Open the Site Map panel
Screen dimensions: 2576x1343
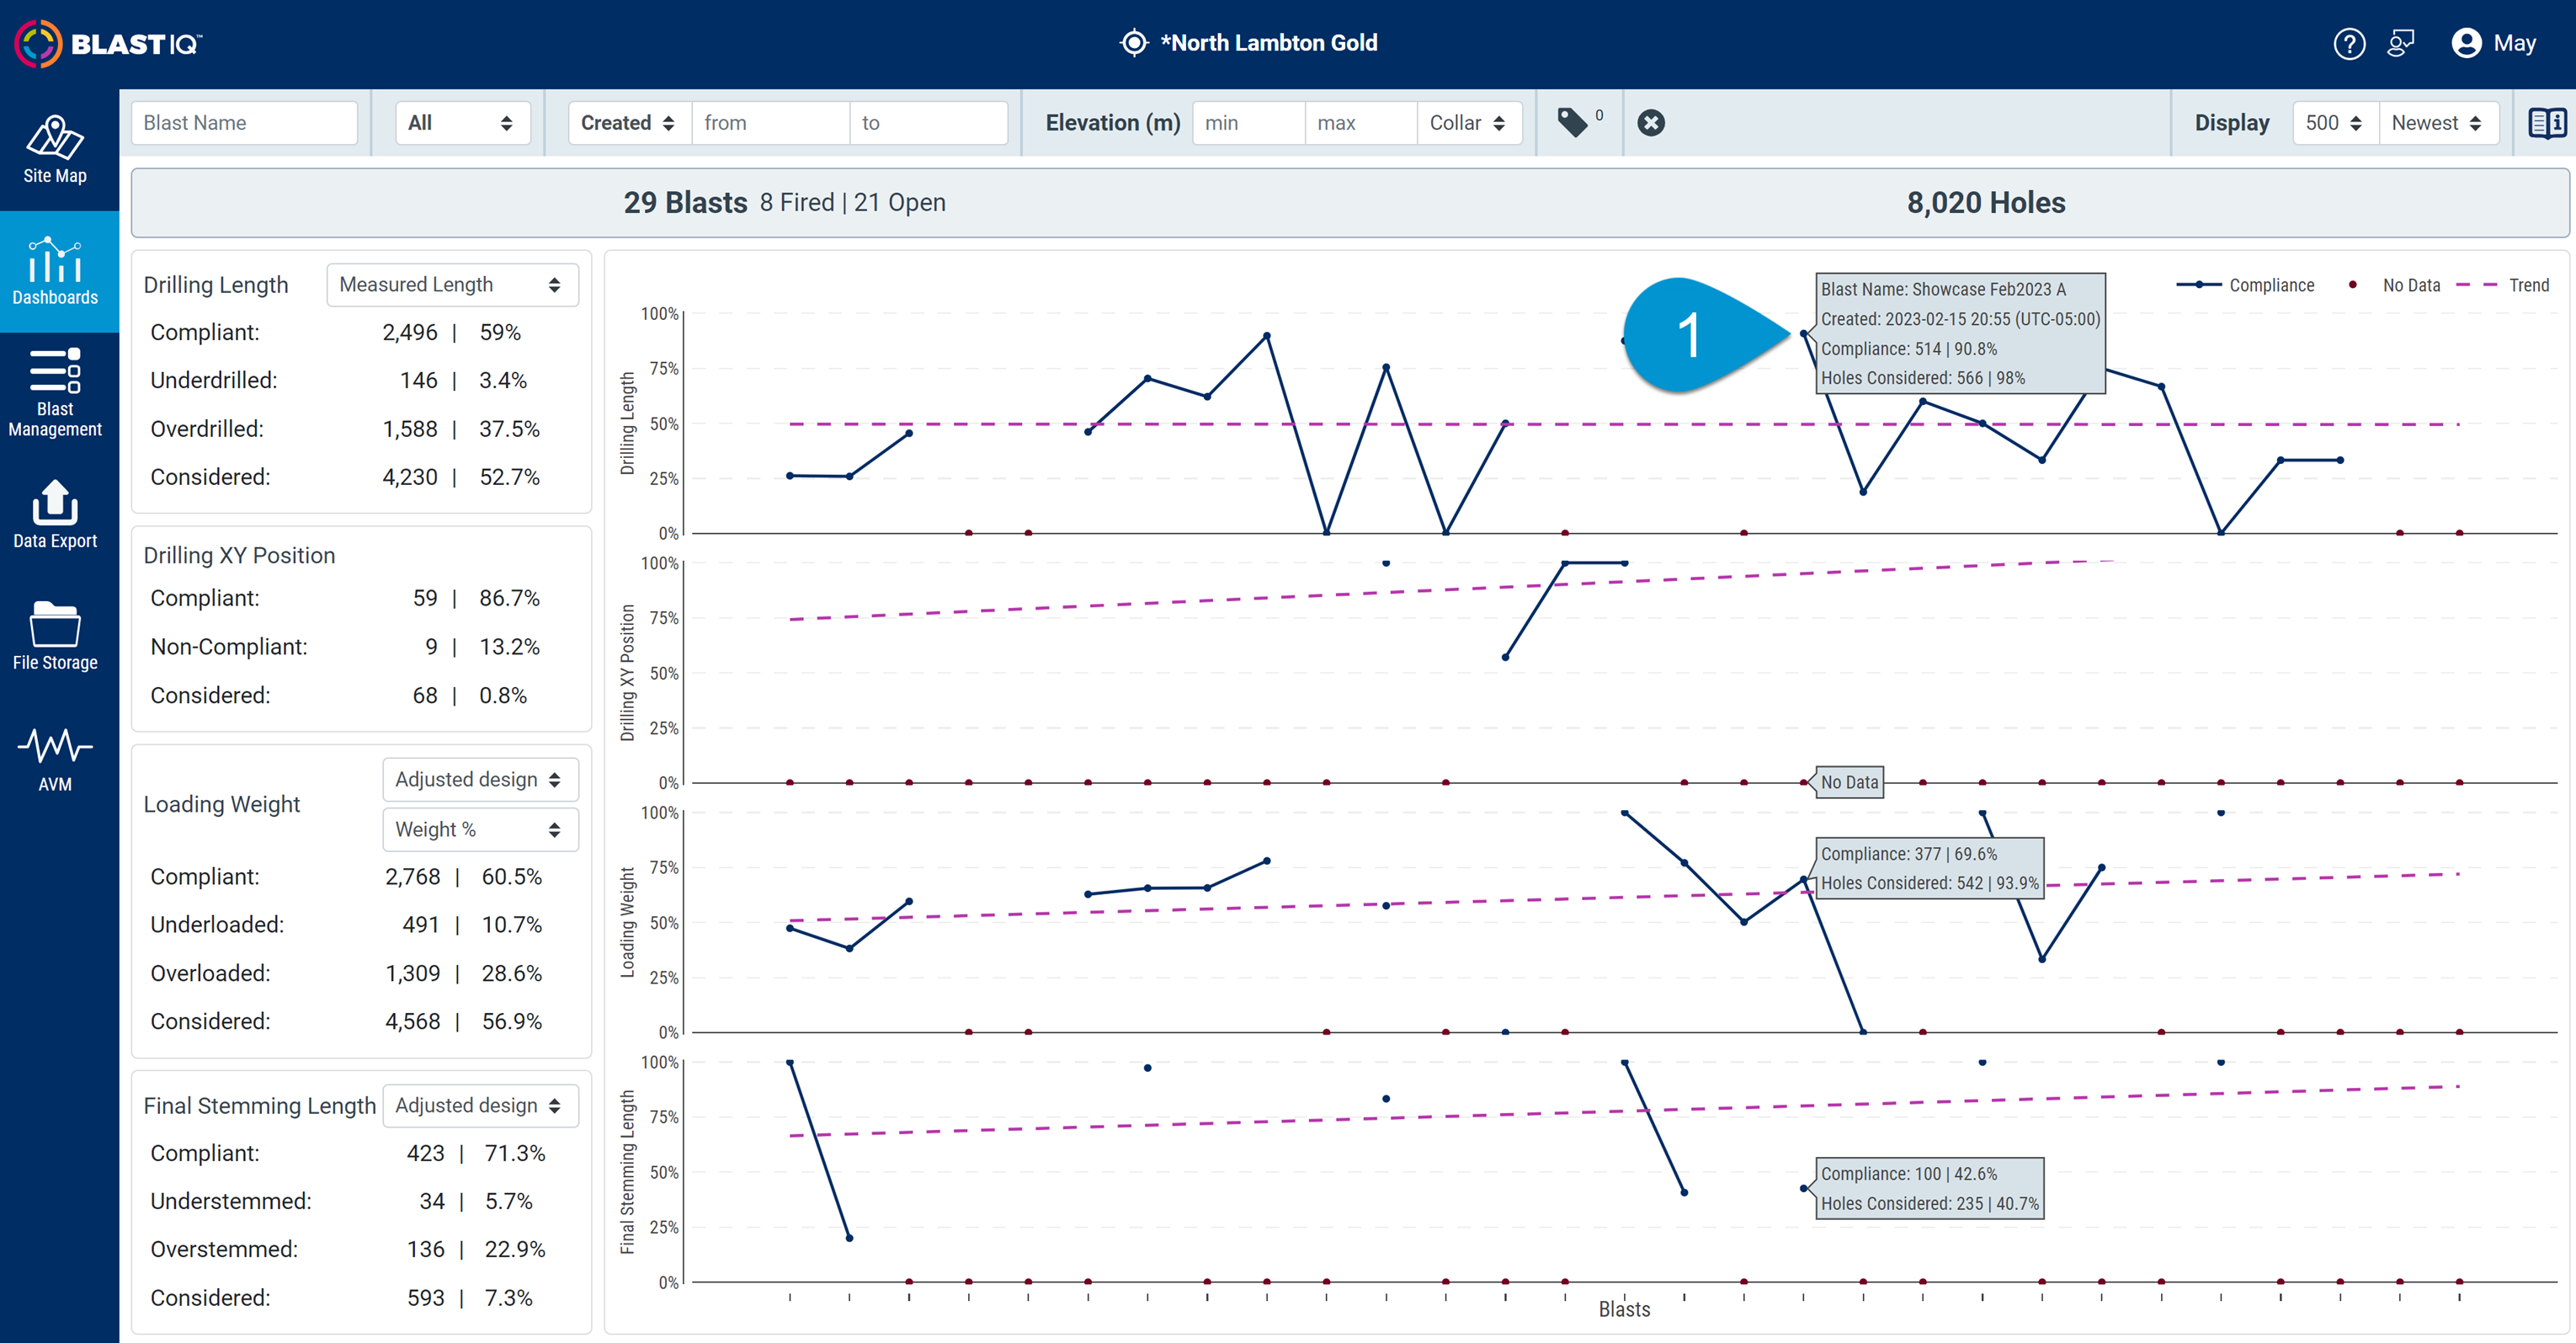[55, 150]
